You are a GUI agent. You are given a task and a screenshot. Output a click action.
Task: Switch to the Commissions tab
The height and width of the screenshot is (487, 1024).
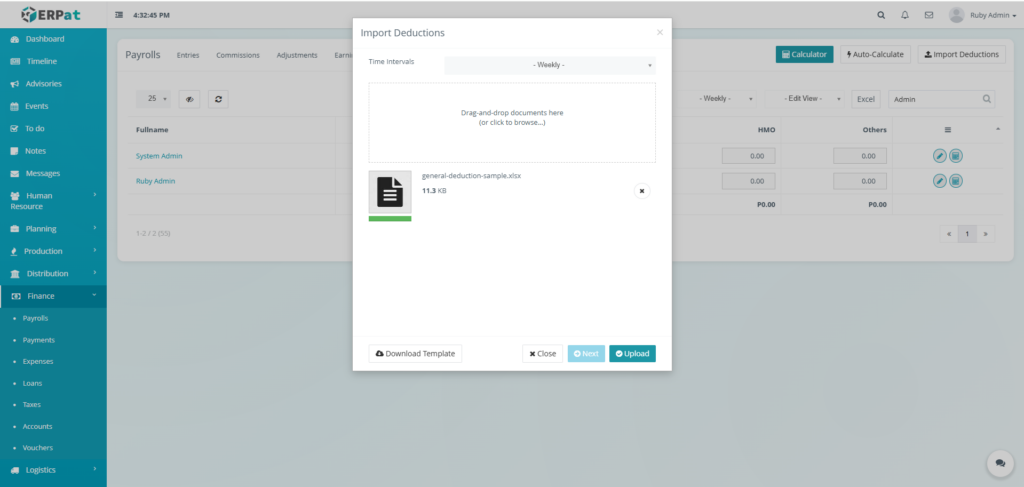point(237,55)
